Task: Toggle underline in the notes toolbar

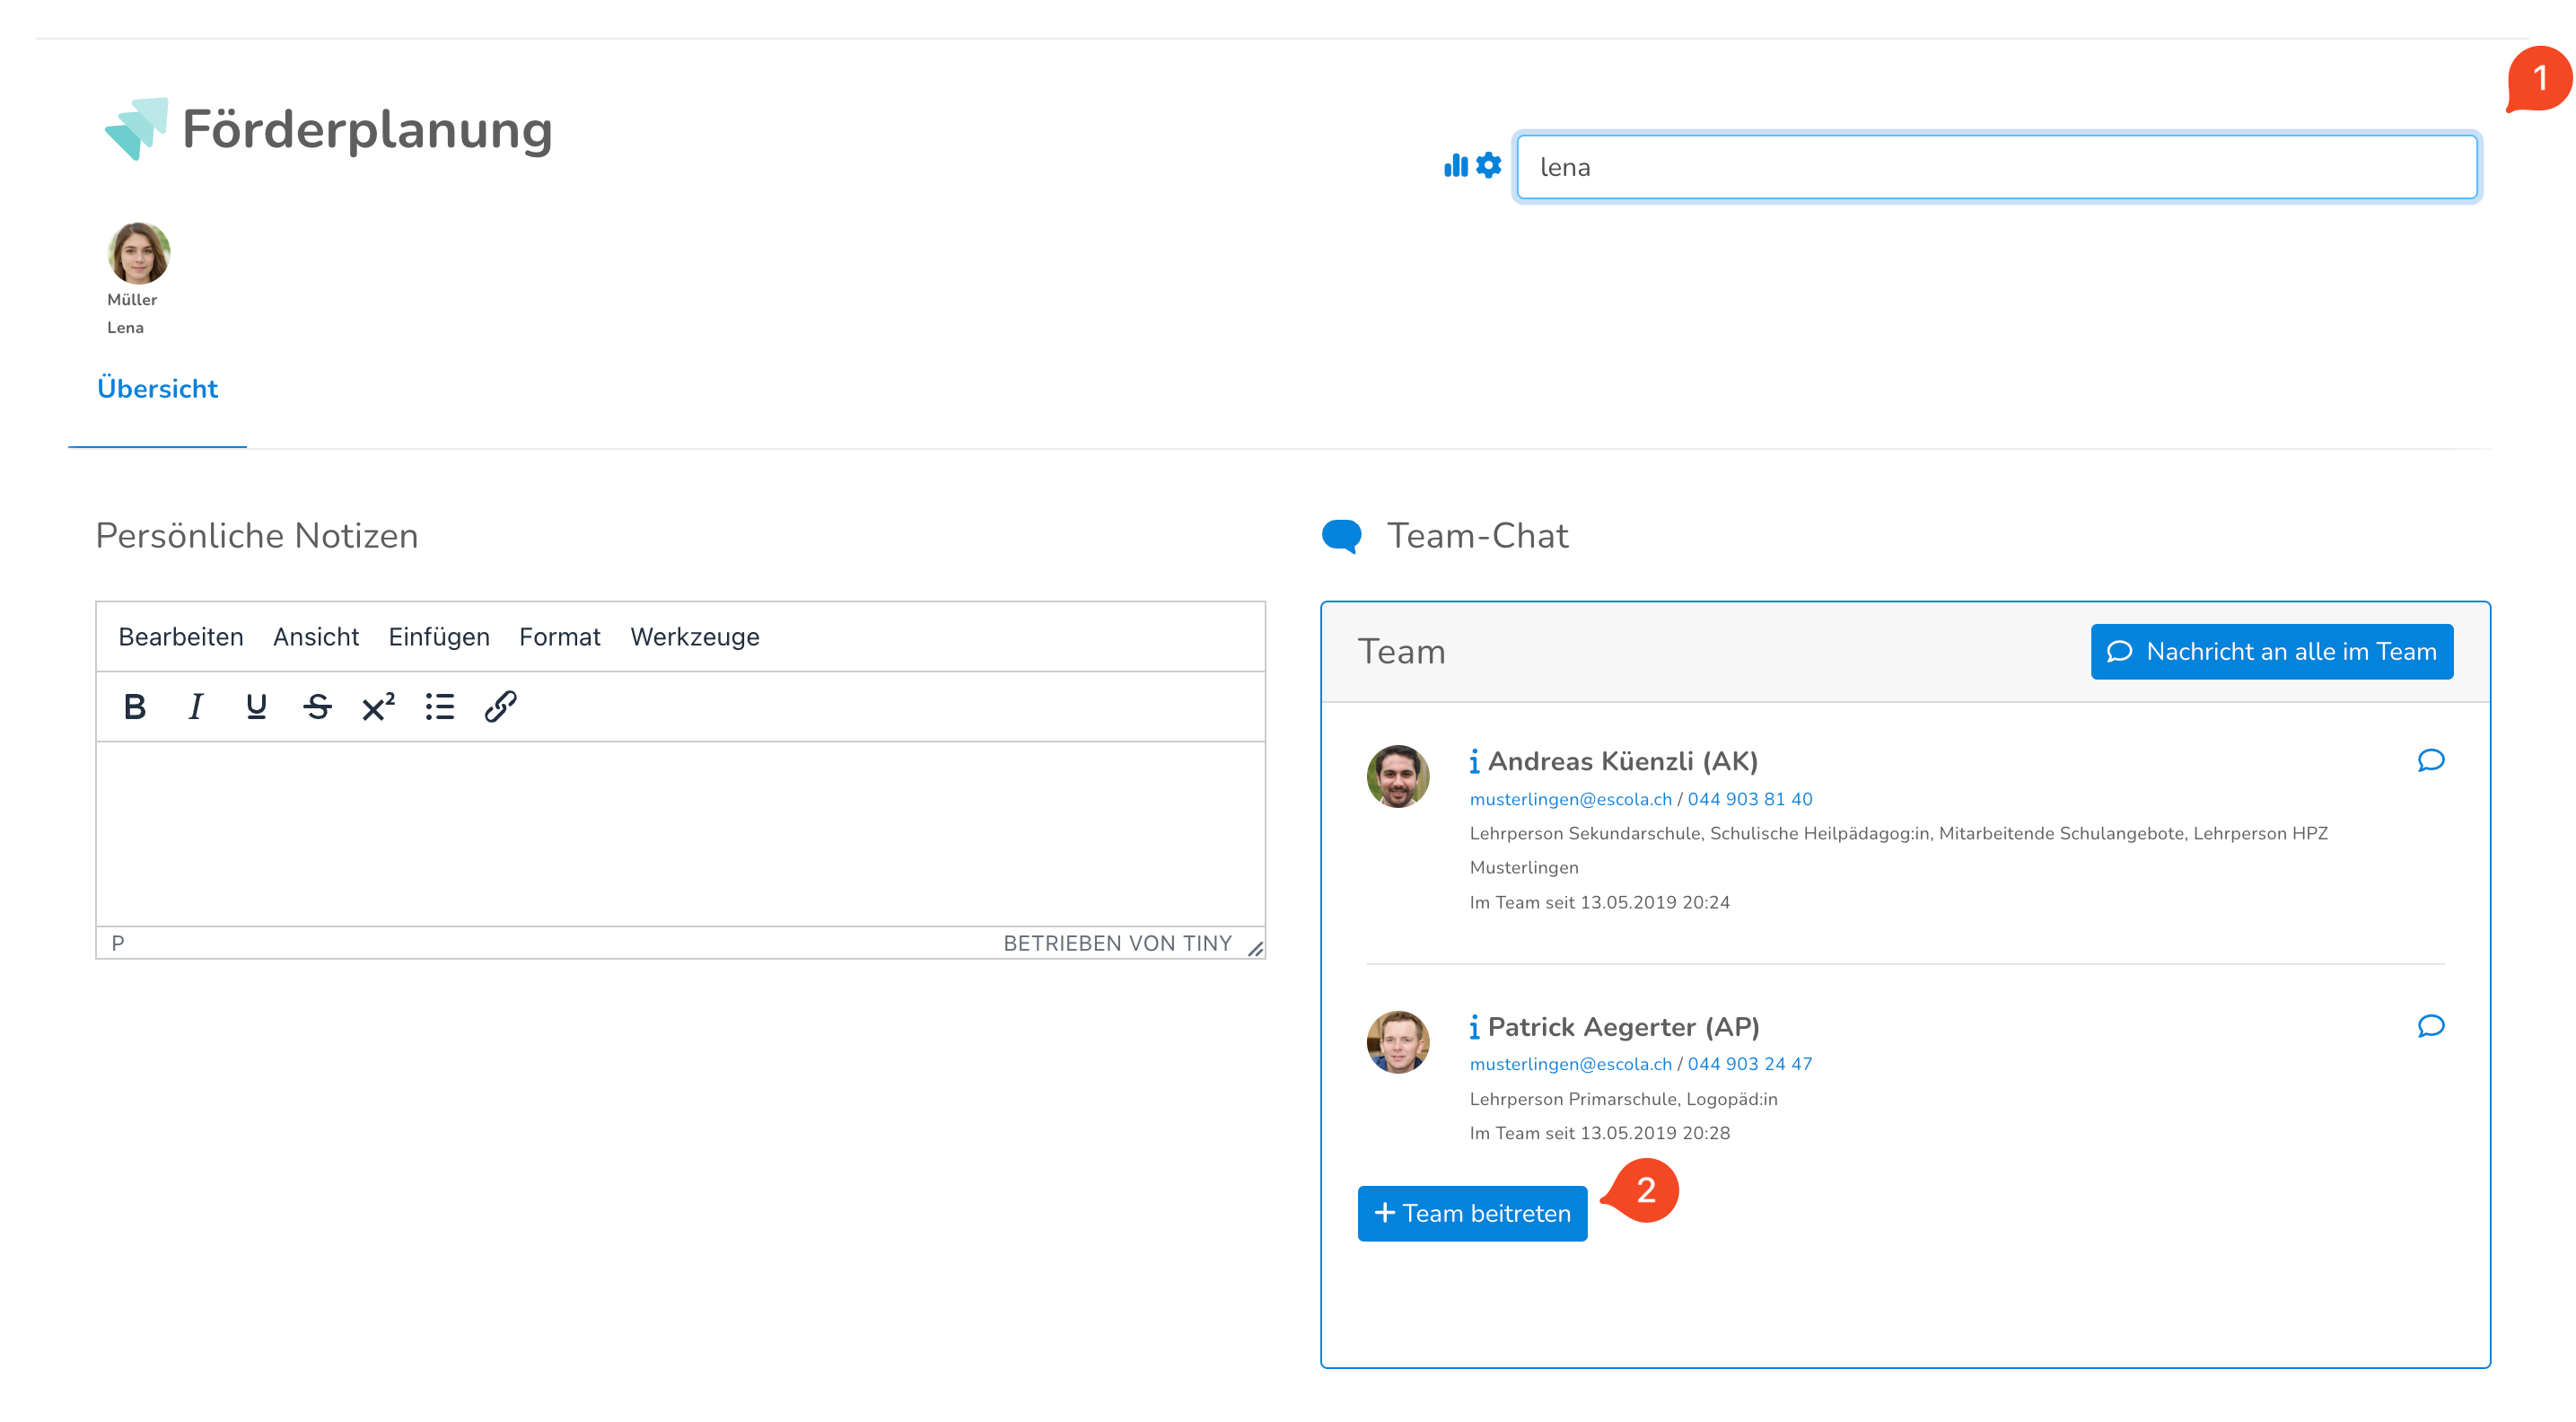Action: [x=256, y=707]
